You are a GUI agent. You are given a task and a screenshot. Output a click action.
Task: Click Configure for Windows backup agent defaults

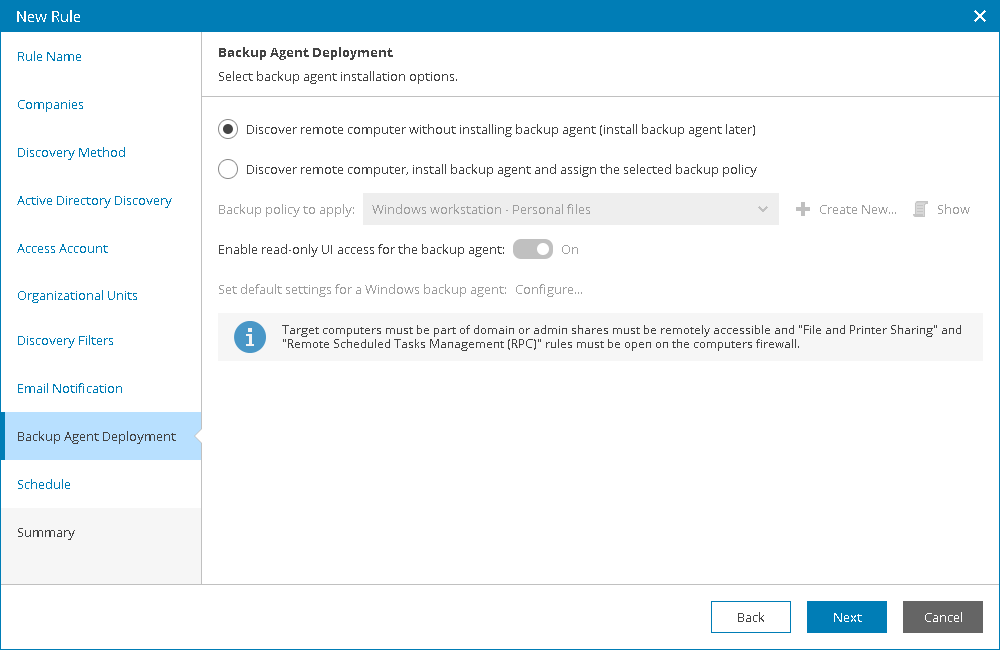point(549,289)
